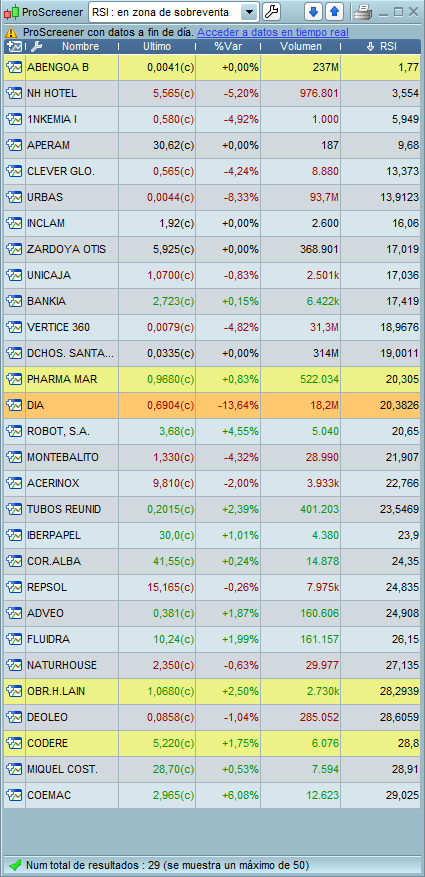Open the Acceder a datos en tiempo real link
This screenshot has height=877, width=425.
pyautogui.click(x=272, y=32)
